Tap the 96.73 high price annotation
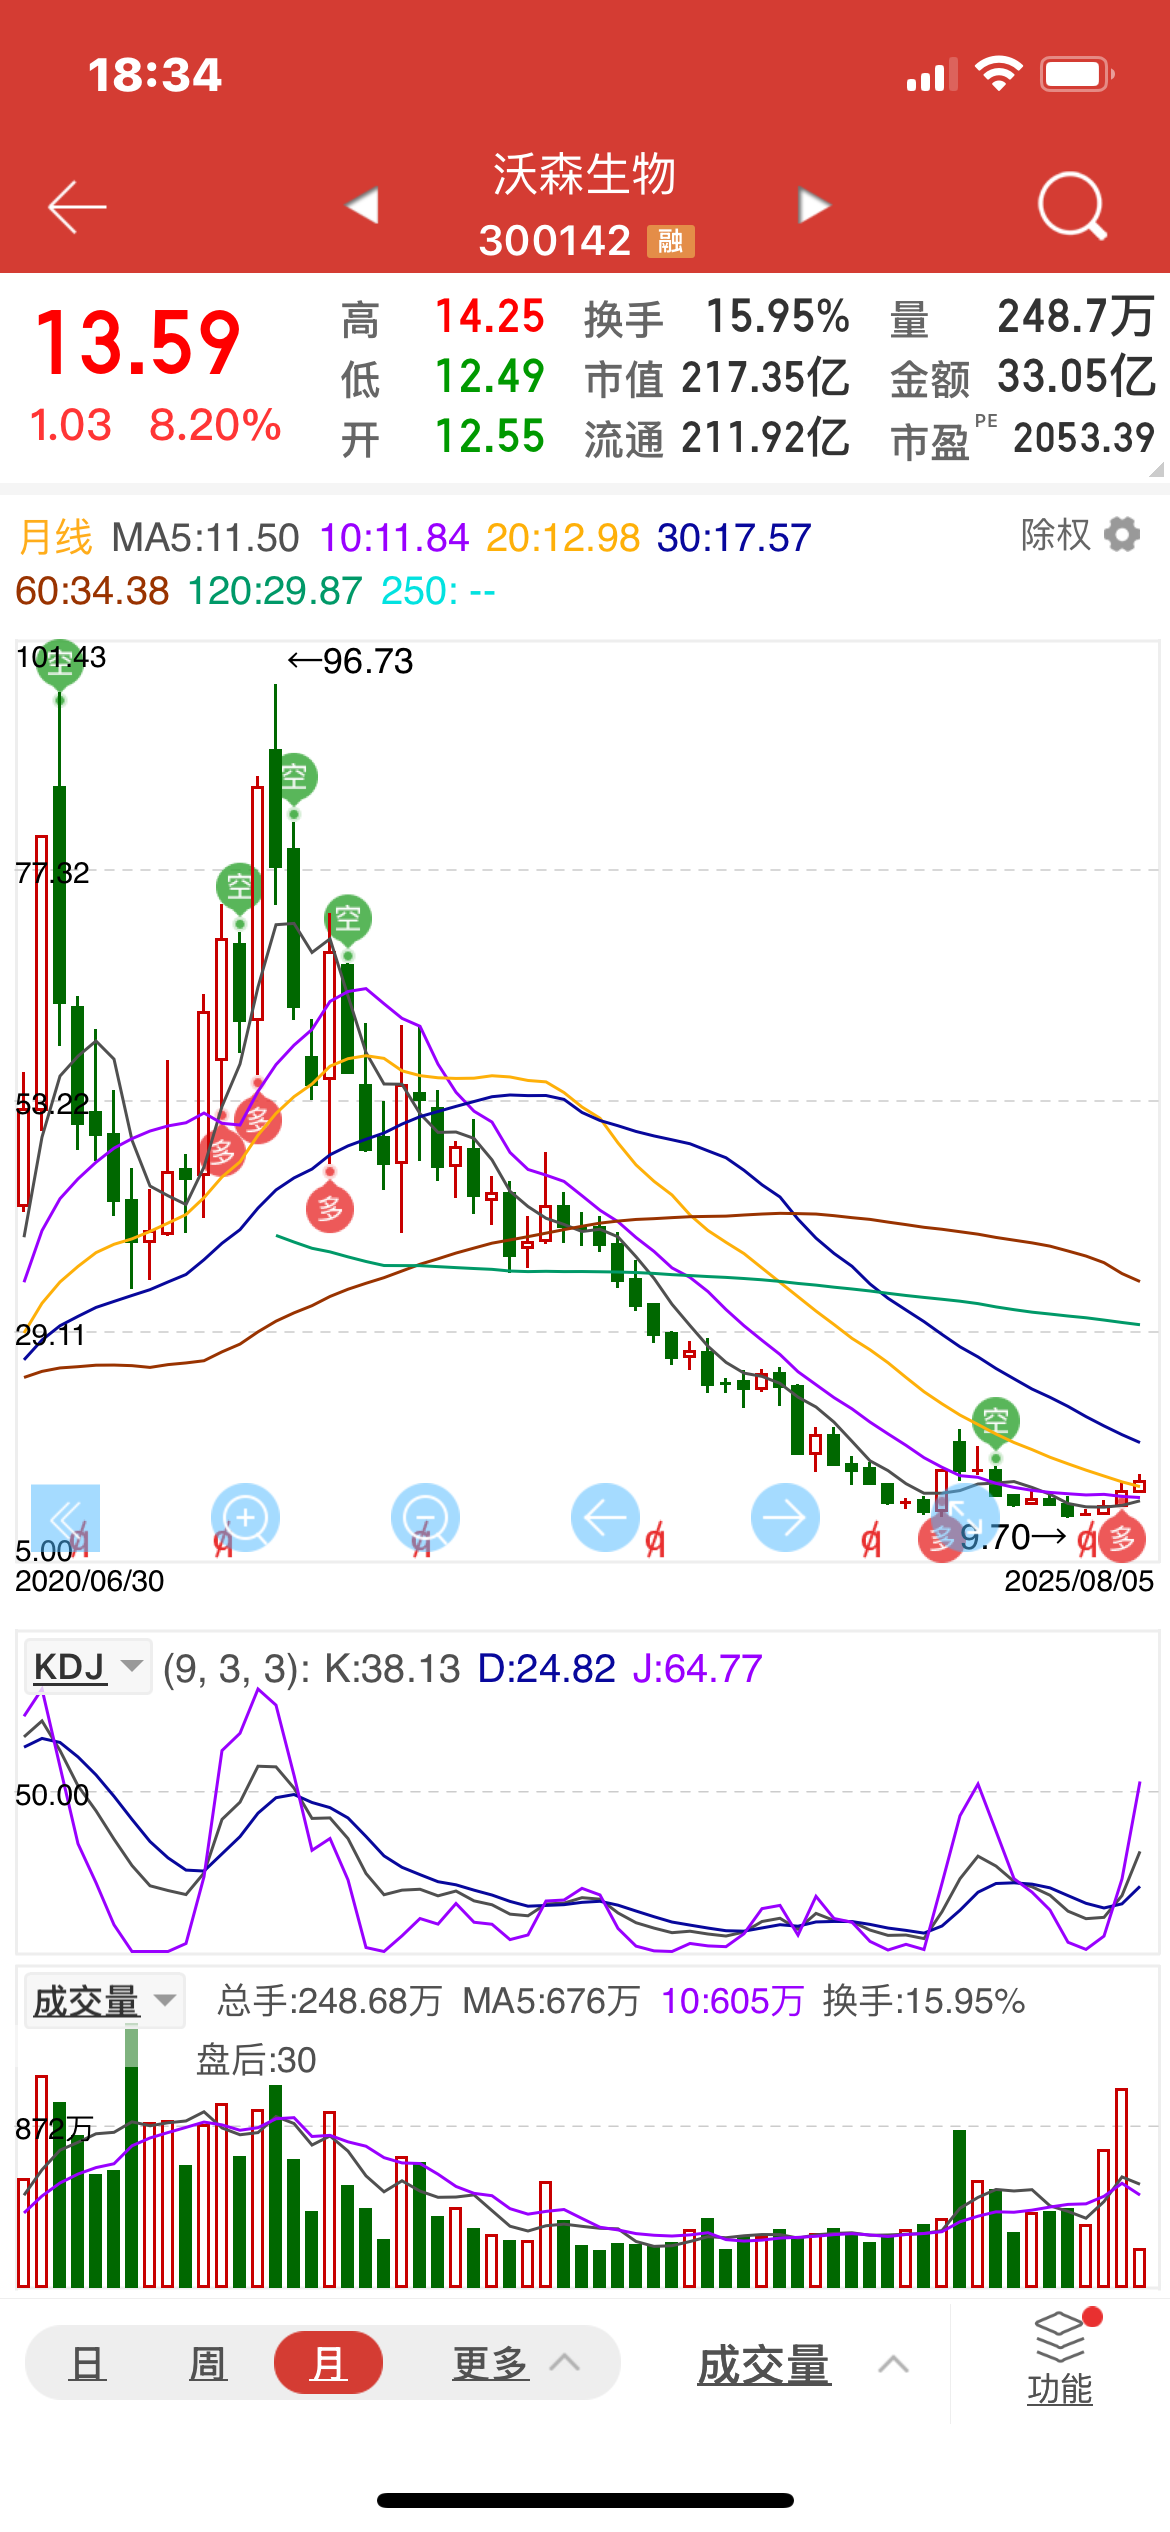This screenshot has width=1170, height=2532. click(350, 661)
